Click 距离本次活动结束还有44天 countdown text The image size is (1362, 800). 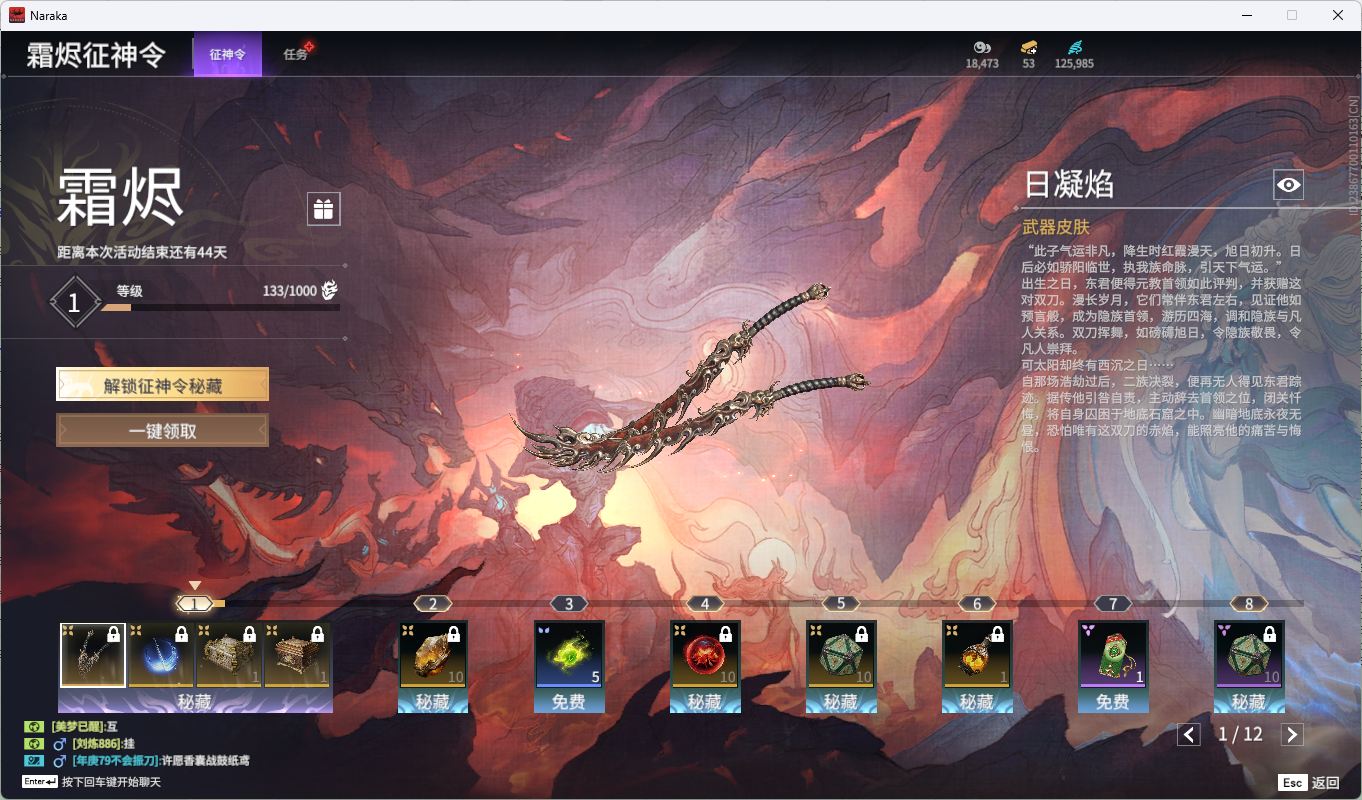(142, 253)
